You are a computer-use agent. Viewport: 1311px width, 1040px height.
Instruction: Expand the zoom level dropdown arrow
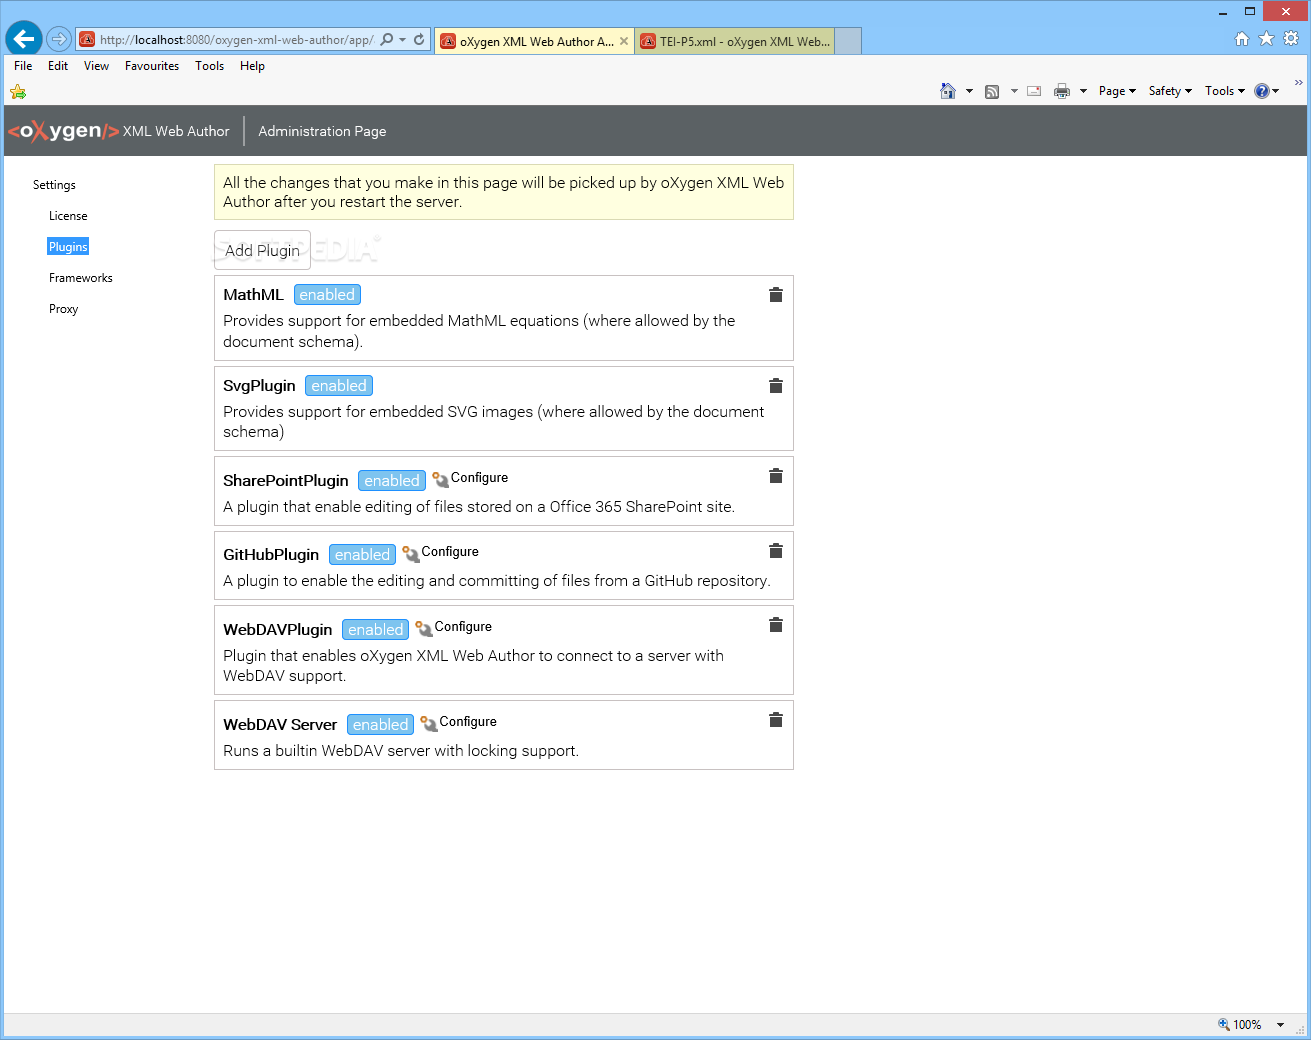[x=1280, y=1025]
